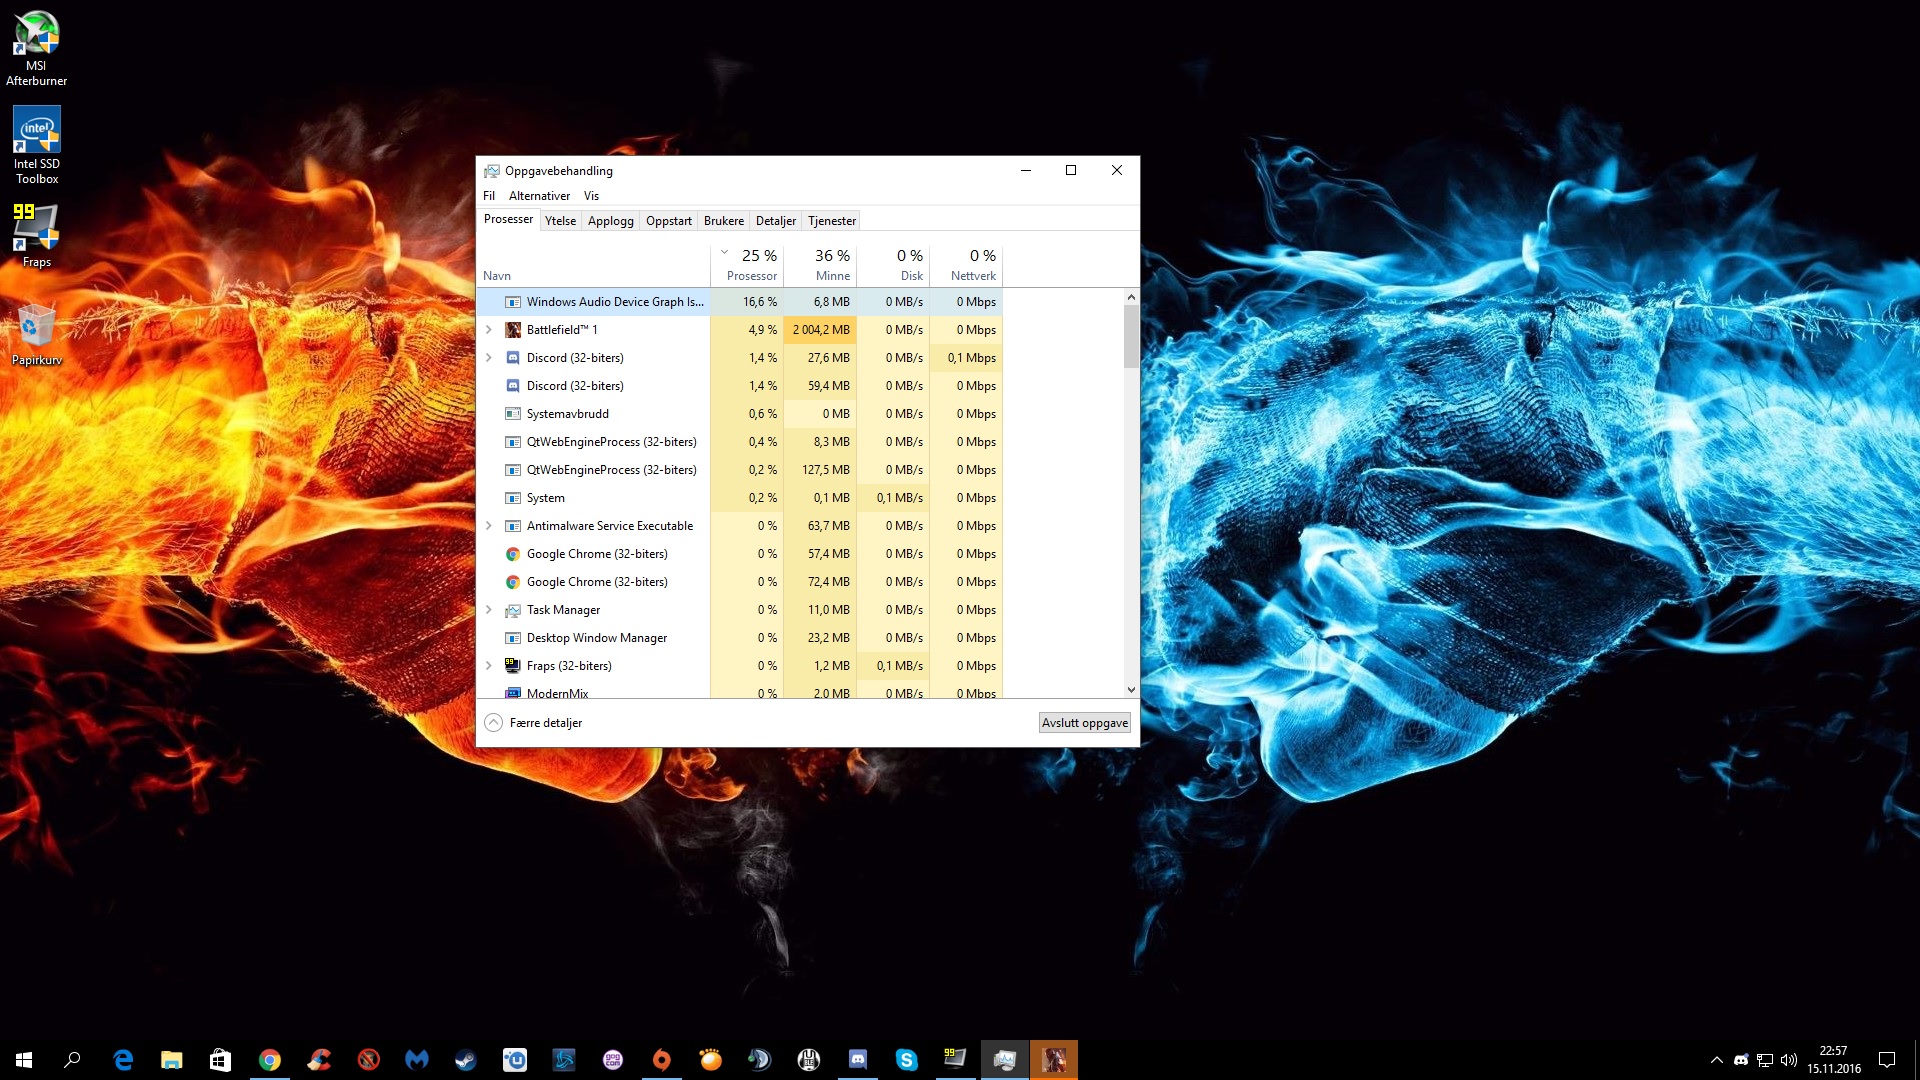Open the Fil menu

coord(489,196)
